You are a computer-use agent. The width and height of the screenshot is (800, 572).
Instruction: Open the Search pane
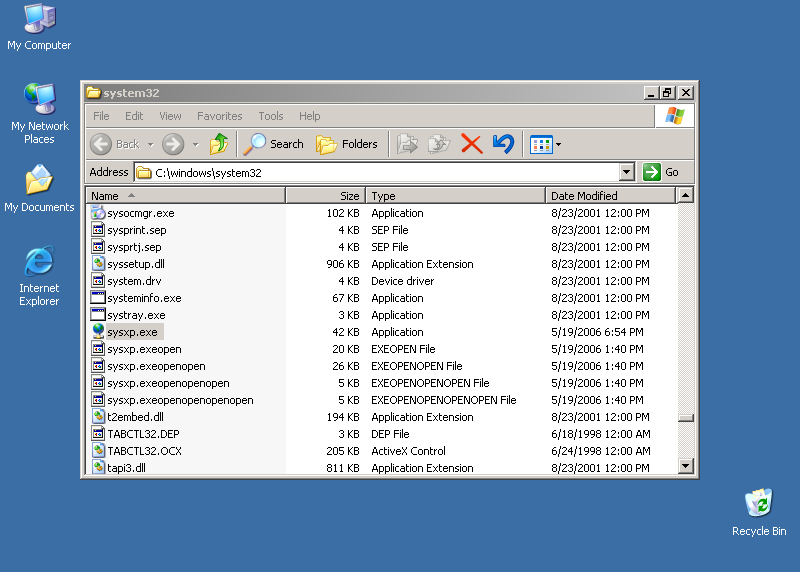pyautogui.click(x=273, y=144)
